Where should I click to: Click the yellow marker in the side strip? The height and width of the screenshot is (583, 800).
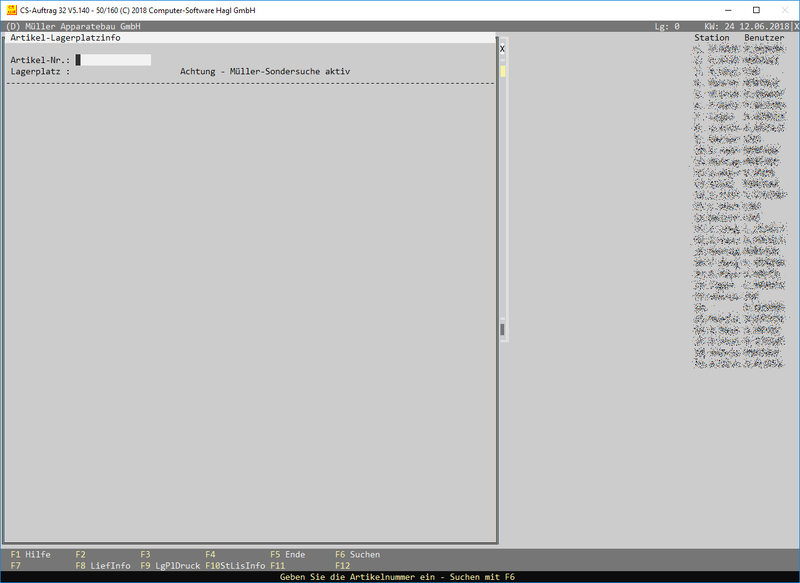click(503, 71)
